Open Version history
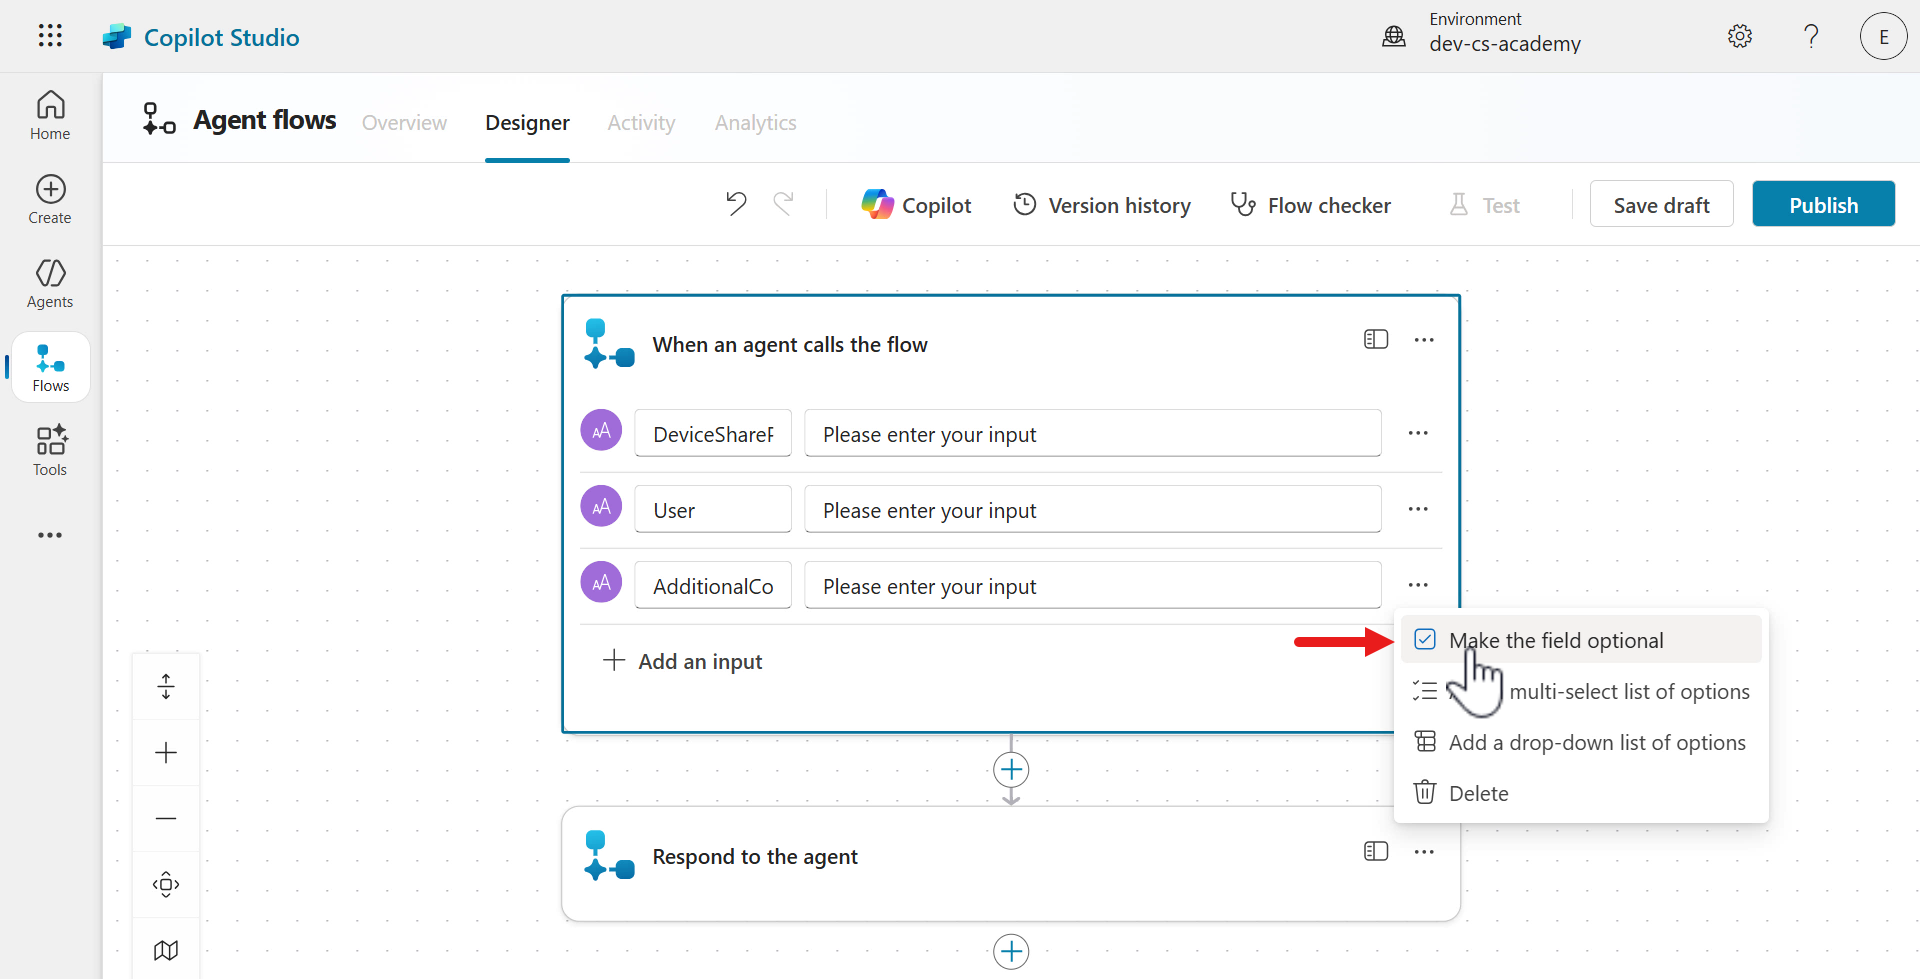This screenshot has width=1920, height=979. (1102, 205)
